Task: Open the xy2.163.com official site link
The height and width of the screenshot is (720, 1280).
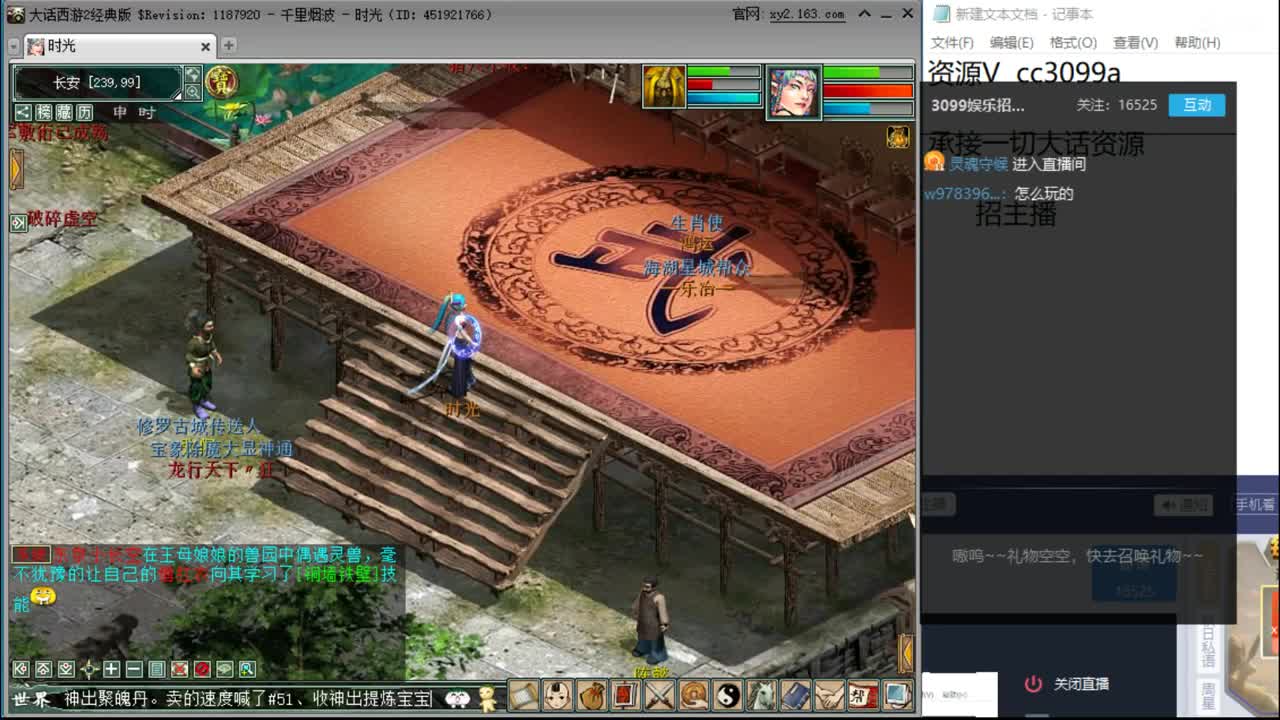Action: [x=807, y=14]
